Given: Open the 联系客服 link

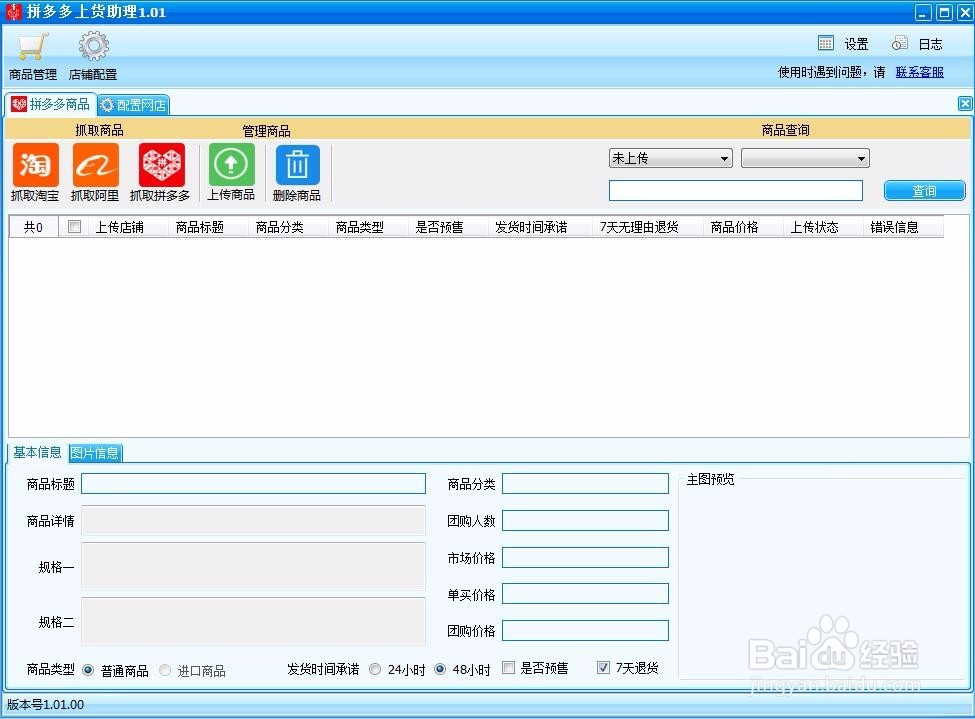Looking at the screenshot, I should pos(920,72).
